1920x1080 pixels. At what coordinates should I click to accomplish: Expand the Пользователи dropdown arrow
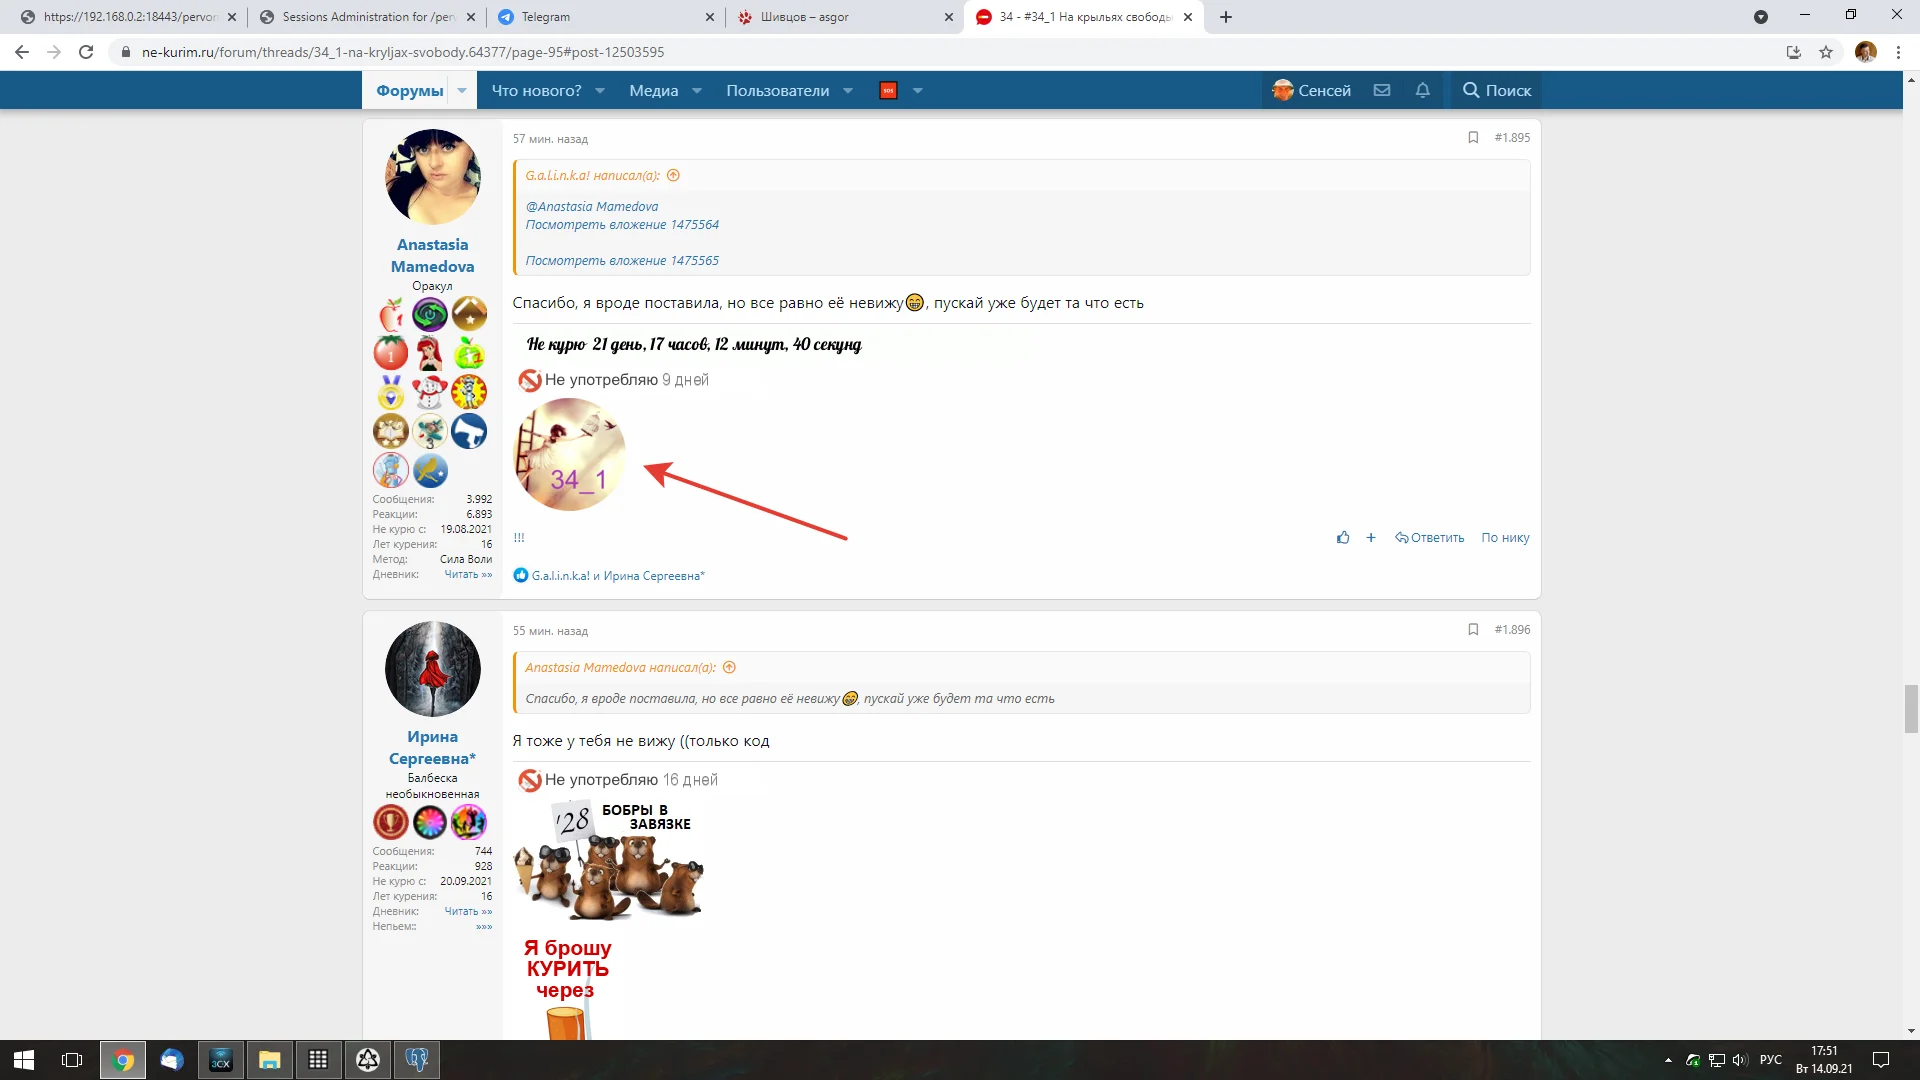coord(848,91)
